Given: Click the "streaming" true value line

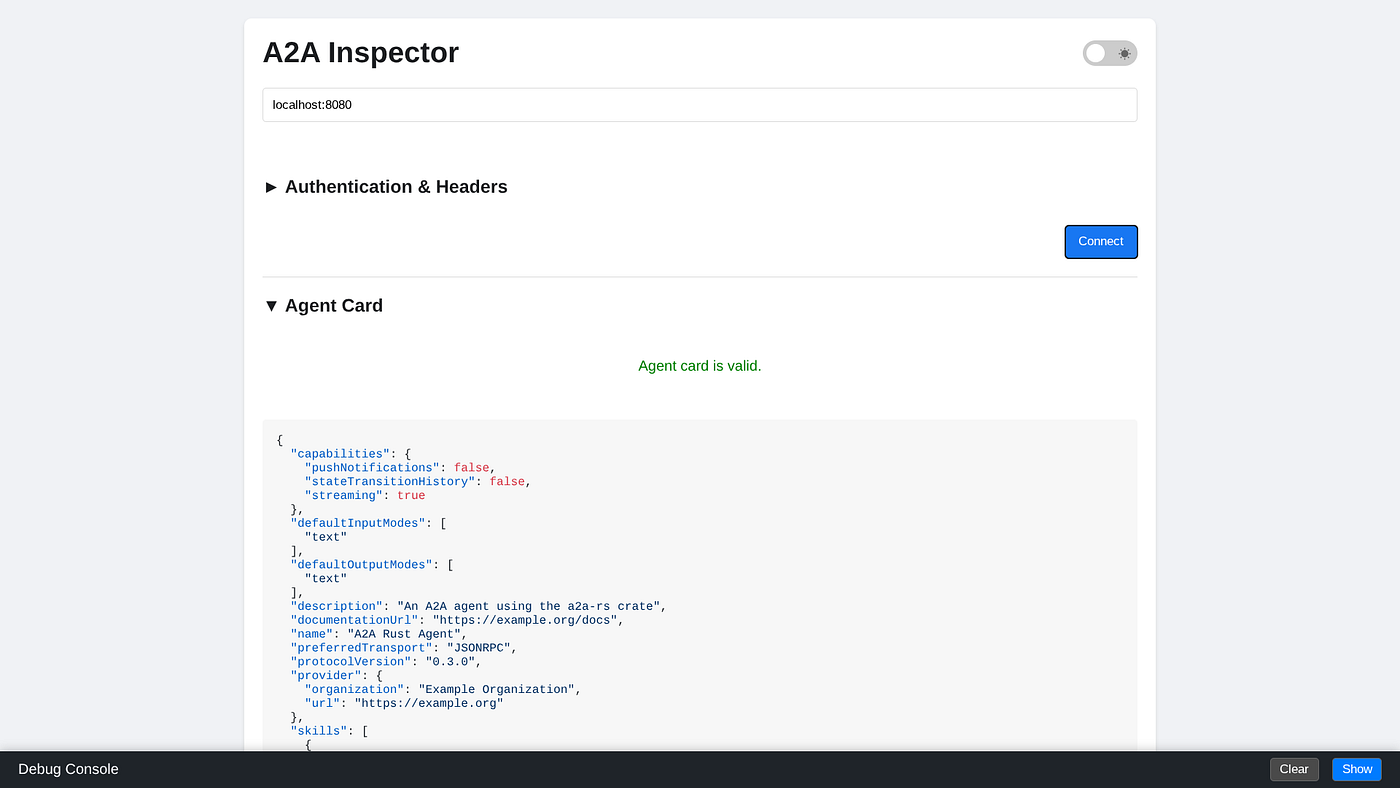Looking at the screenshot, I should point(365,496).
